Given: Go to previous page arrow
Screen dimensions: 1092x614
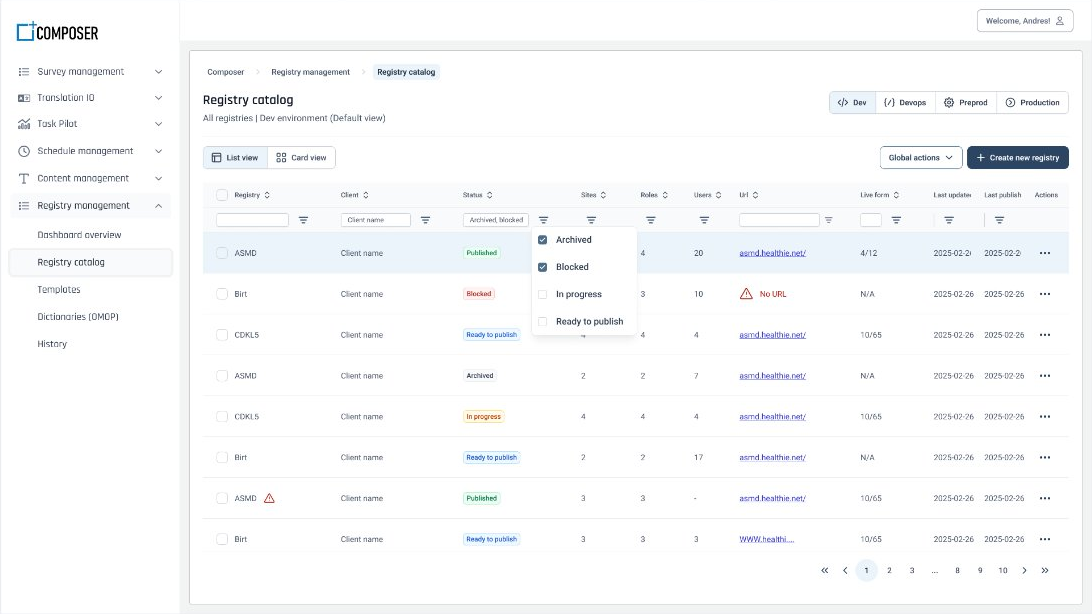Looking at the screenshot, I should coord(845,570).
